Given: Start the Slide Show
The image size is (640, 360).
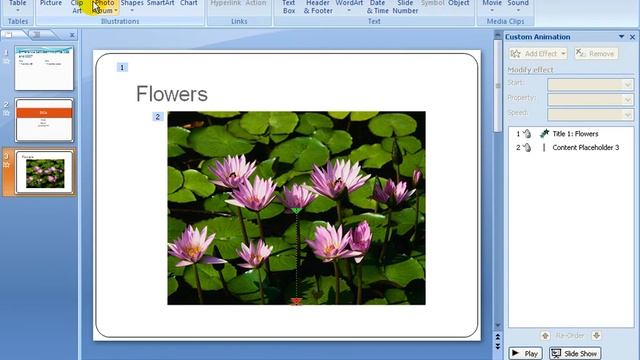Looking at the screenshot, I should point(575,353).
